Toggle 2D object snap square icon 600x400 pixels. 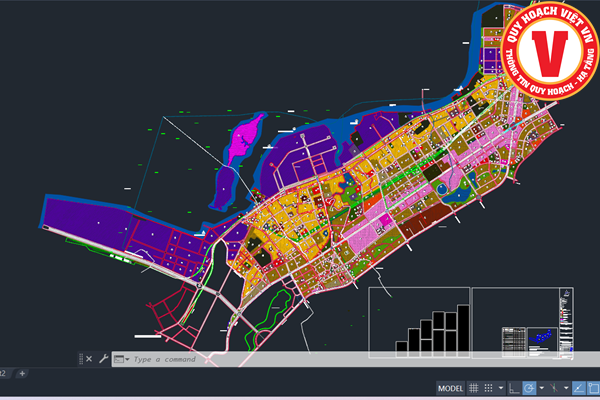click(x=594, y=388)
